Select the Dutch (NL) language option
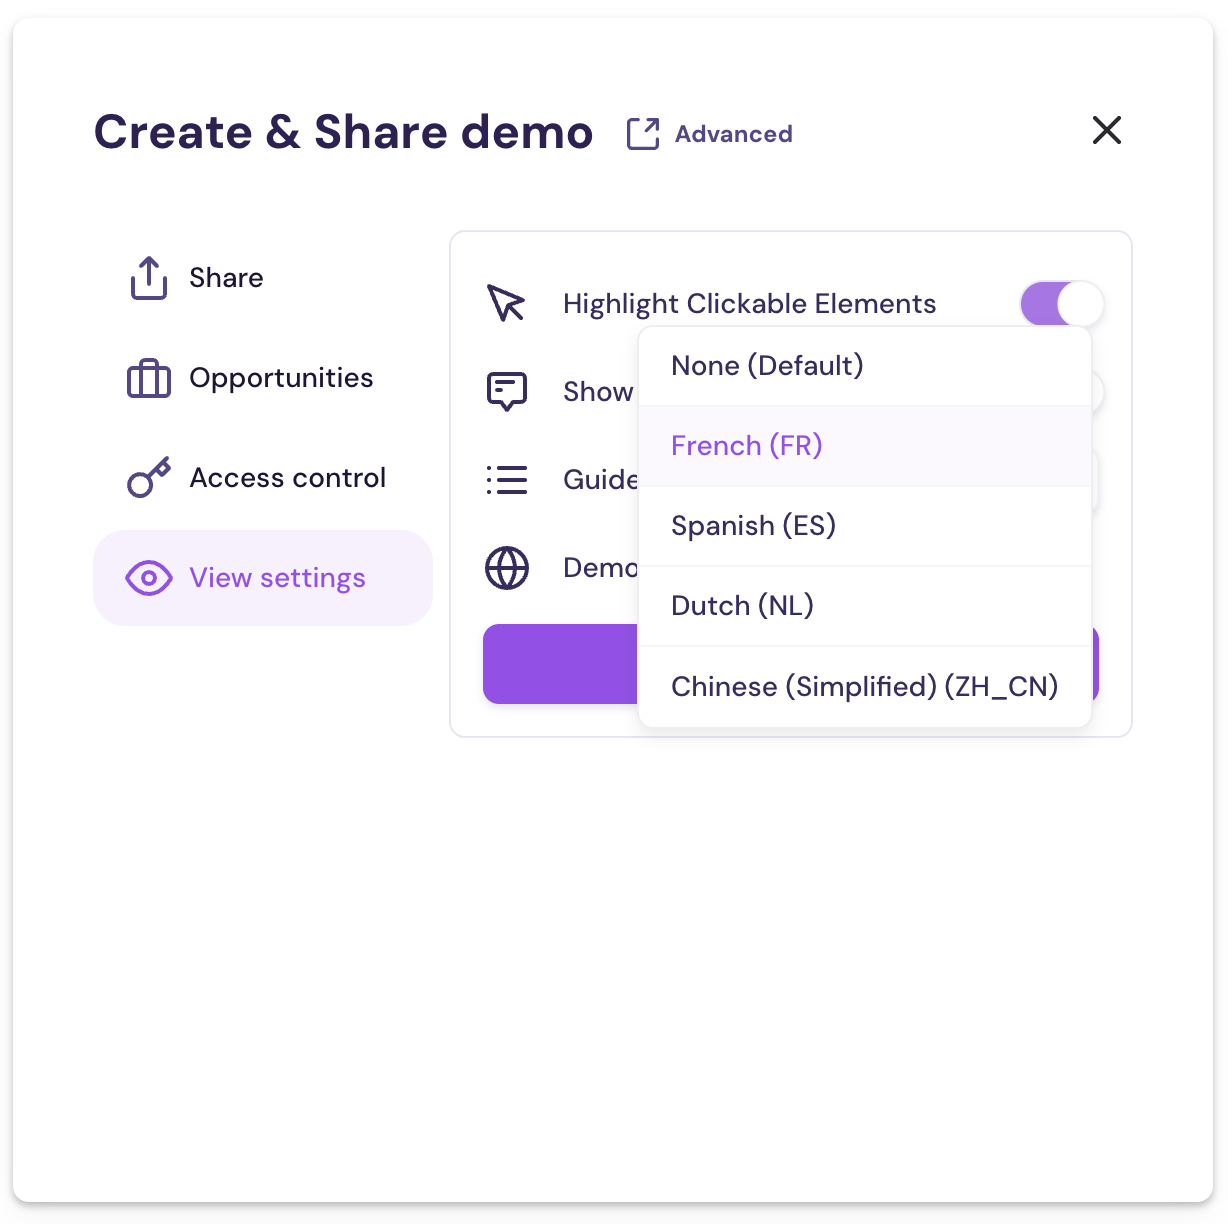 [742, 606]
